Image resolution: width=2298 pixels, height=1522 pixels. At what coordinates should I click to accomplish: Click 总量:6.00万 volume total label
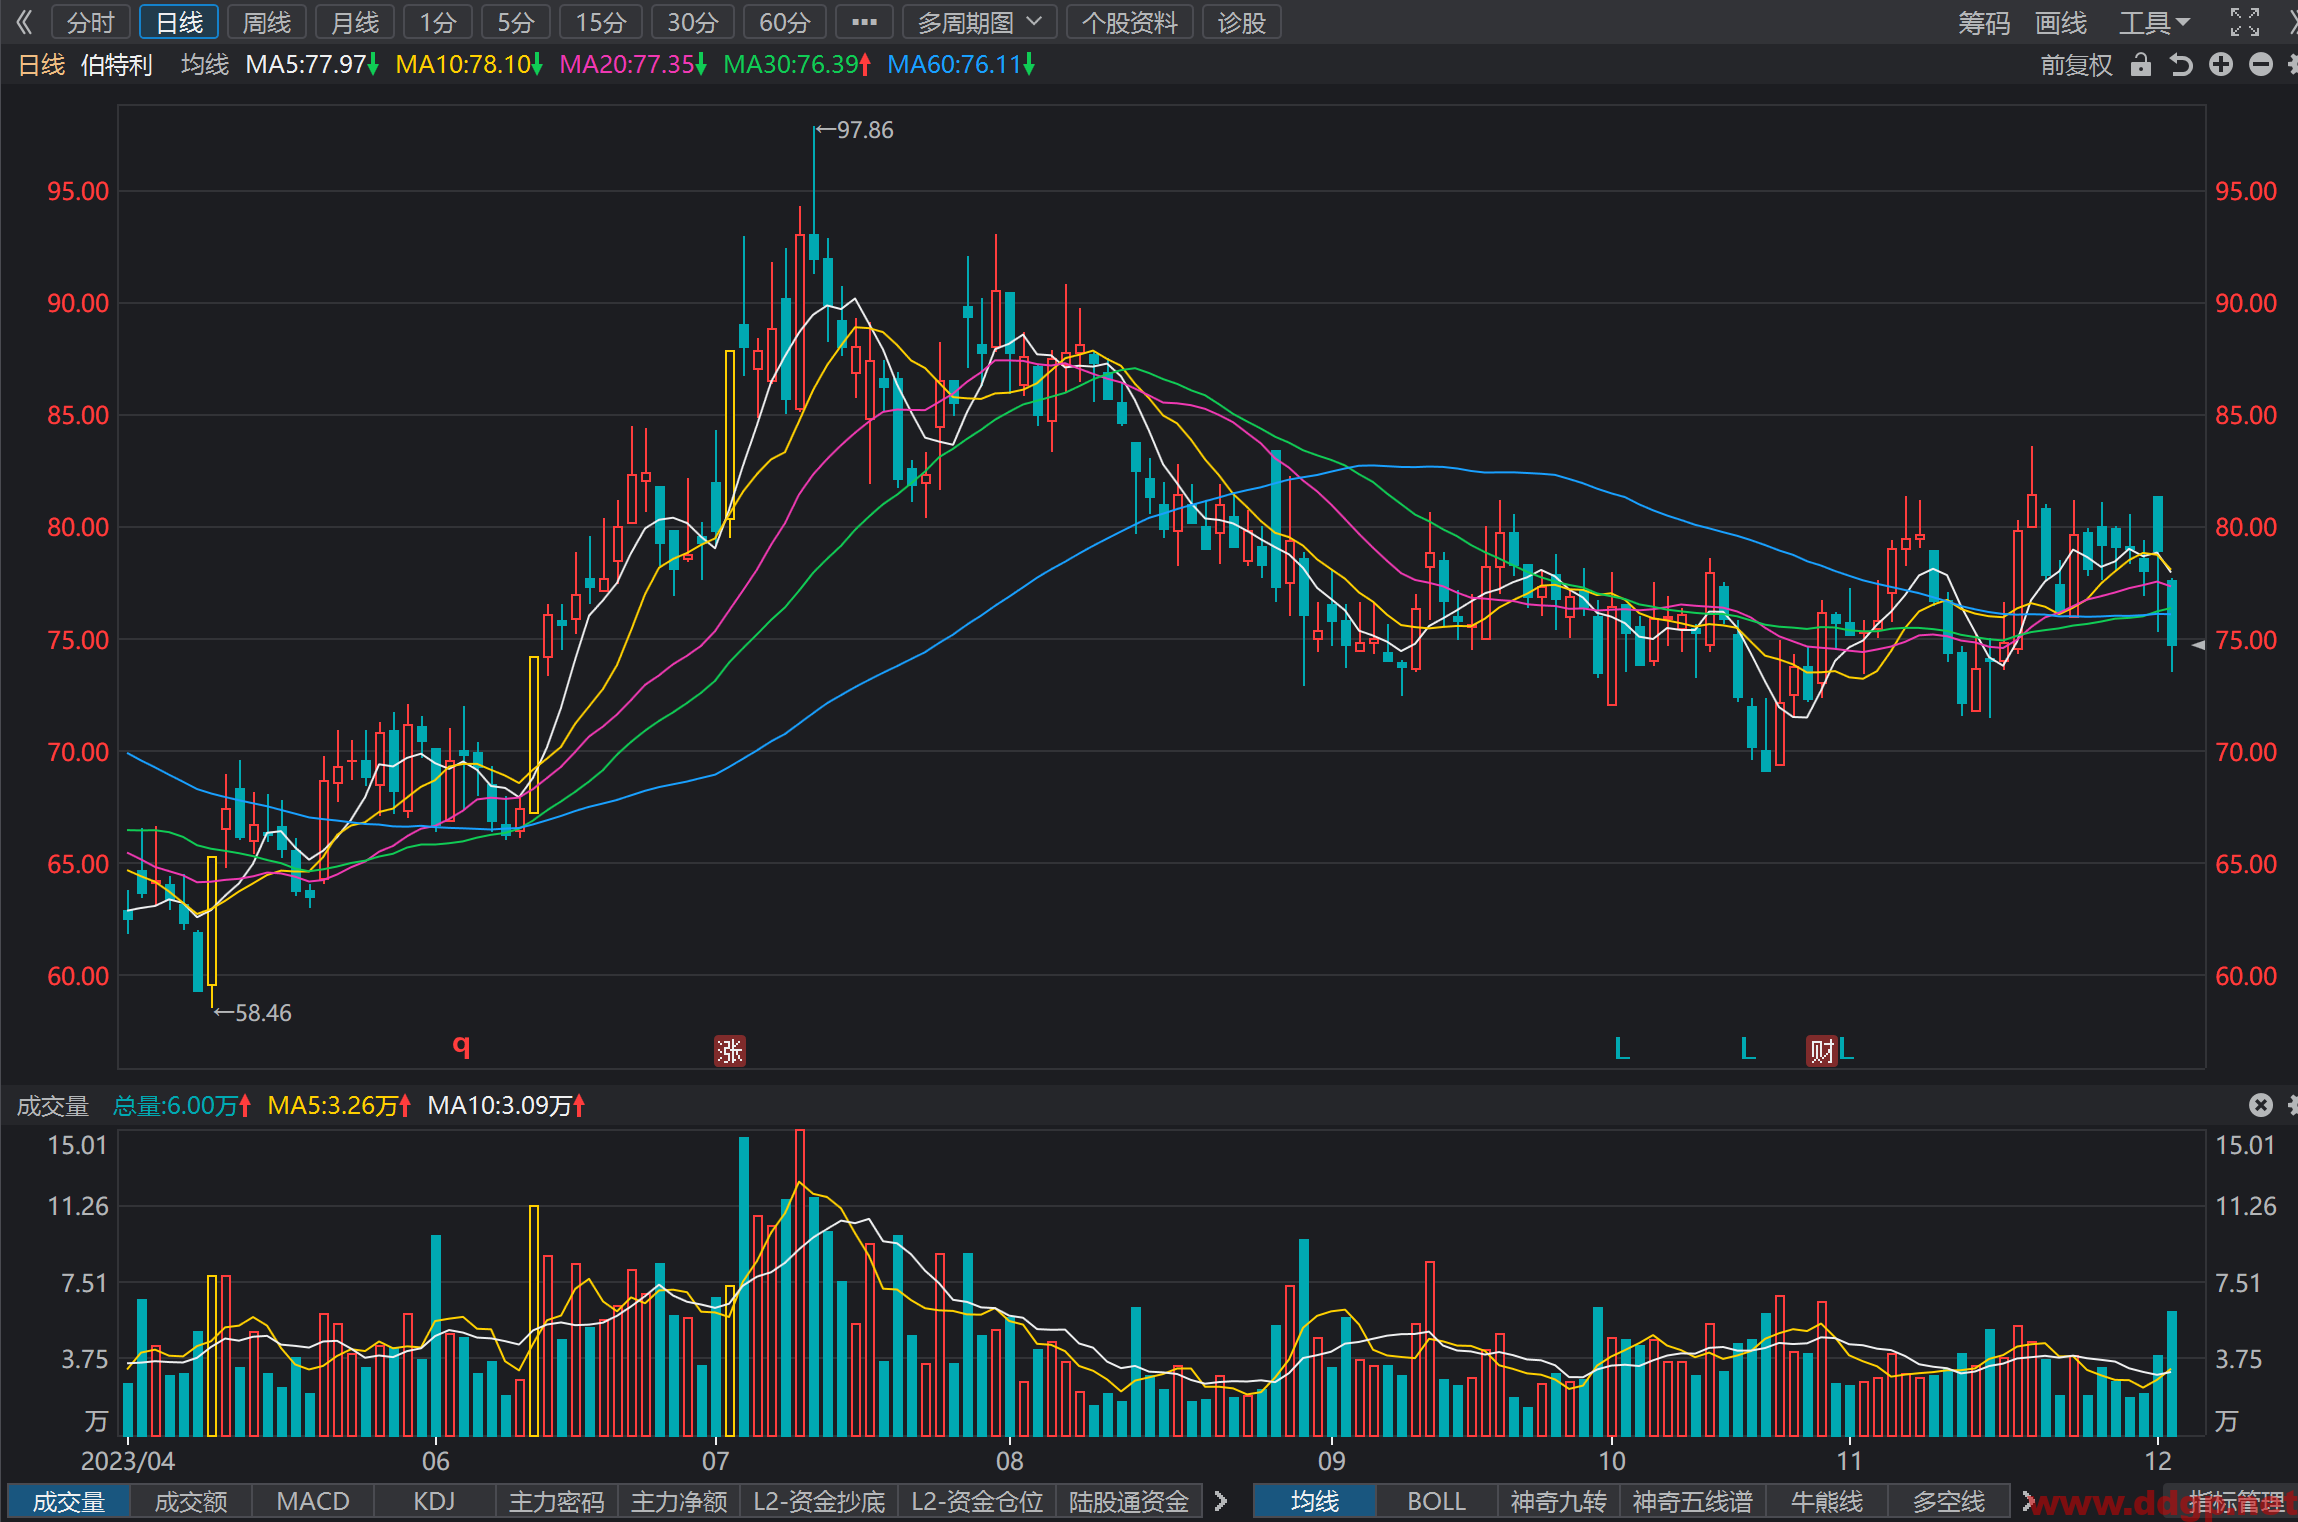tap(182, 1106)
